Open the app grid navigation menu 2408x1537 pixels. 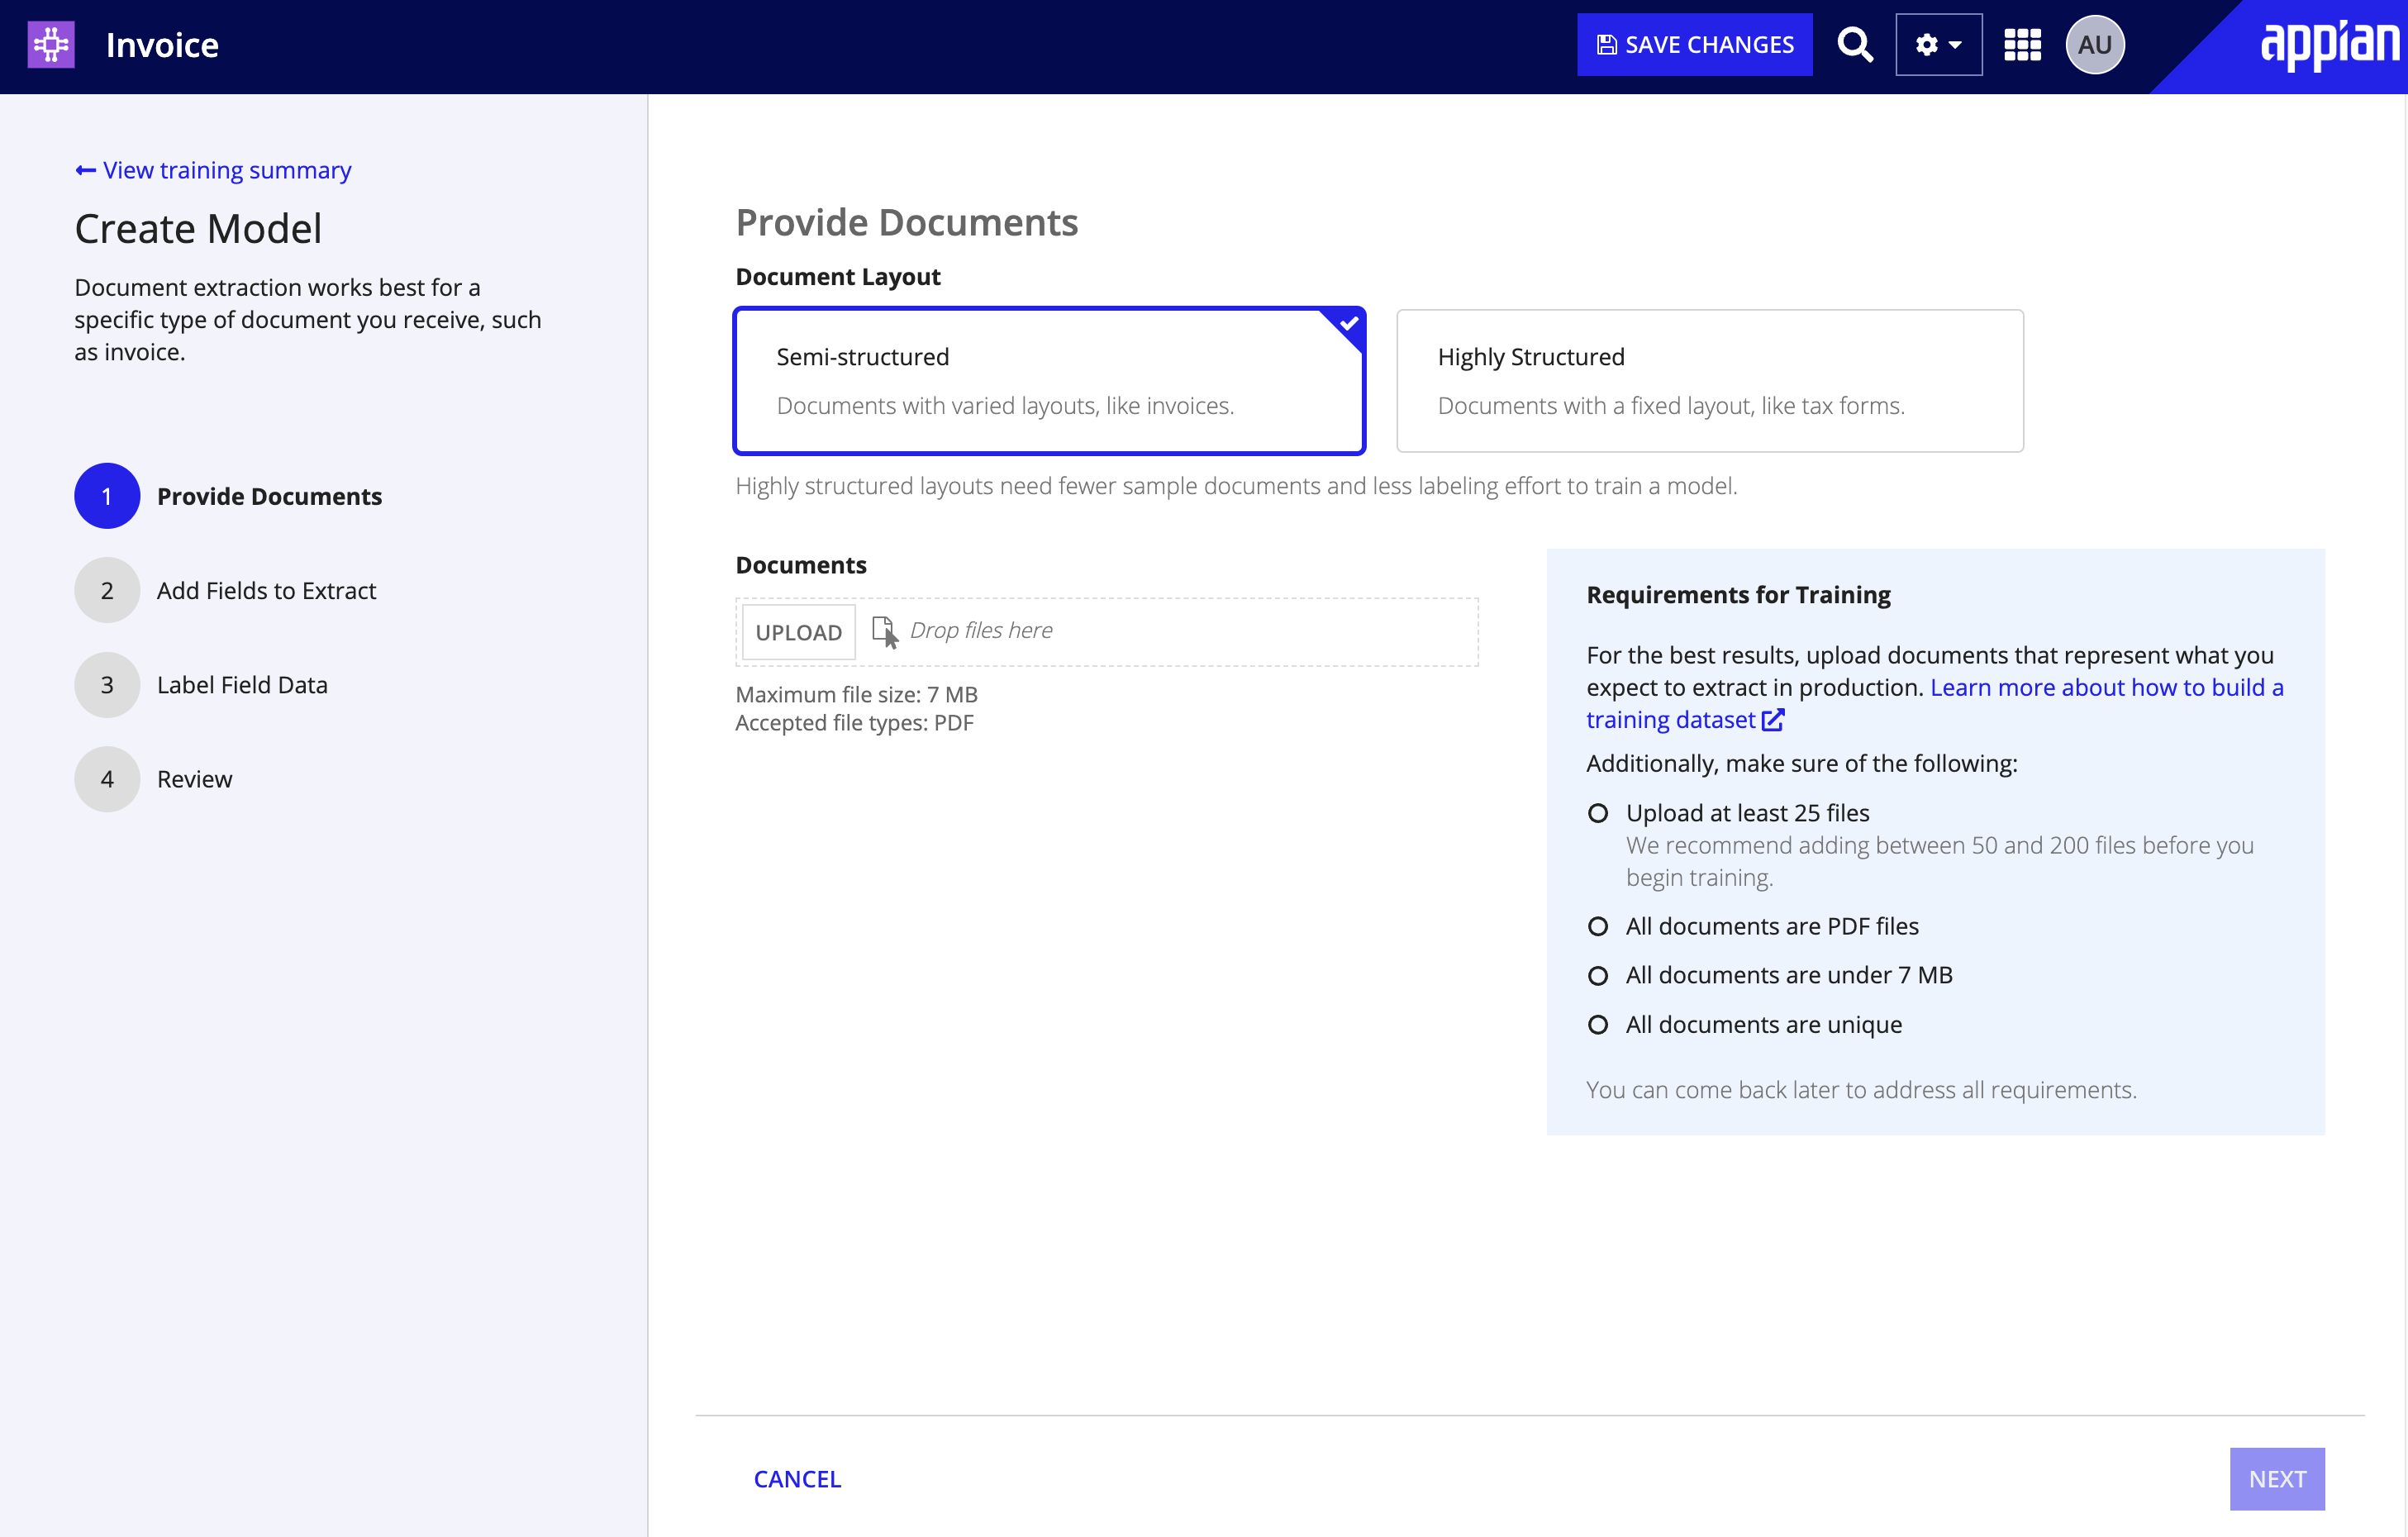[x=2022, y=45]
